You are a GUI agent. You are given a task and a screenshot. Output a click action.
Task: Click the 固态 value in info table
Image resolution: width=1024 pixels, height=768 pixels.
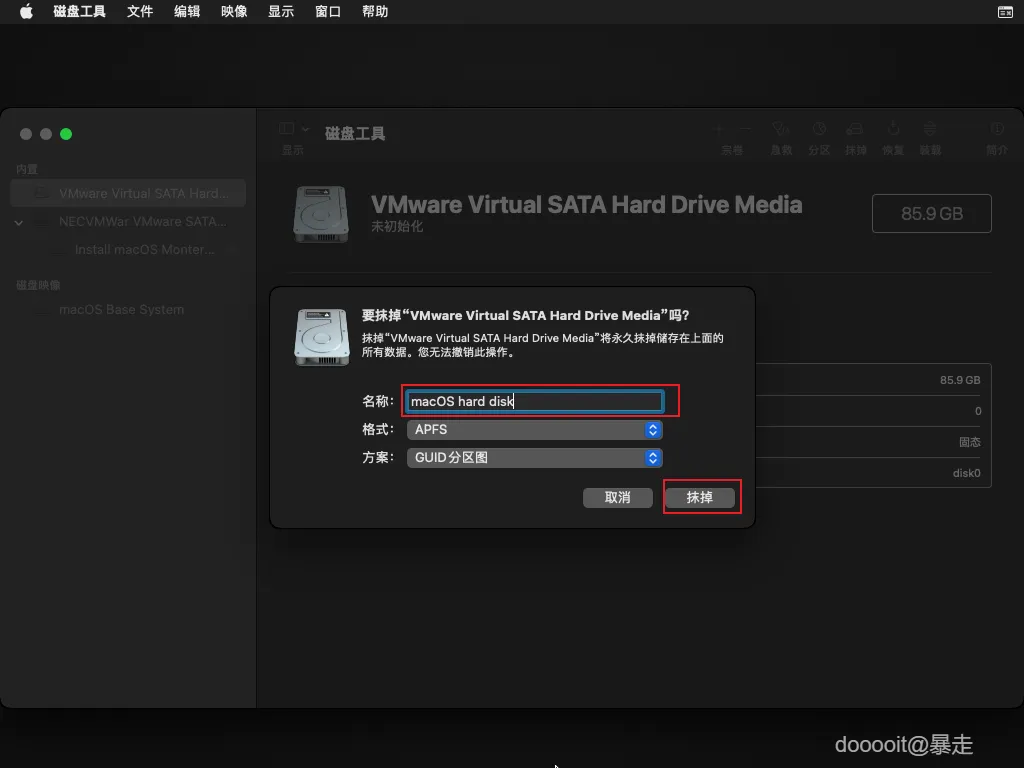tap(970, 442)
